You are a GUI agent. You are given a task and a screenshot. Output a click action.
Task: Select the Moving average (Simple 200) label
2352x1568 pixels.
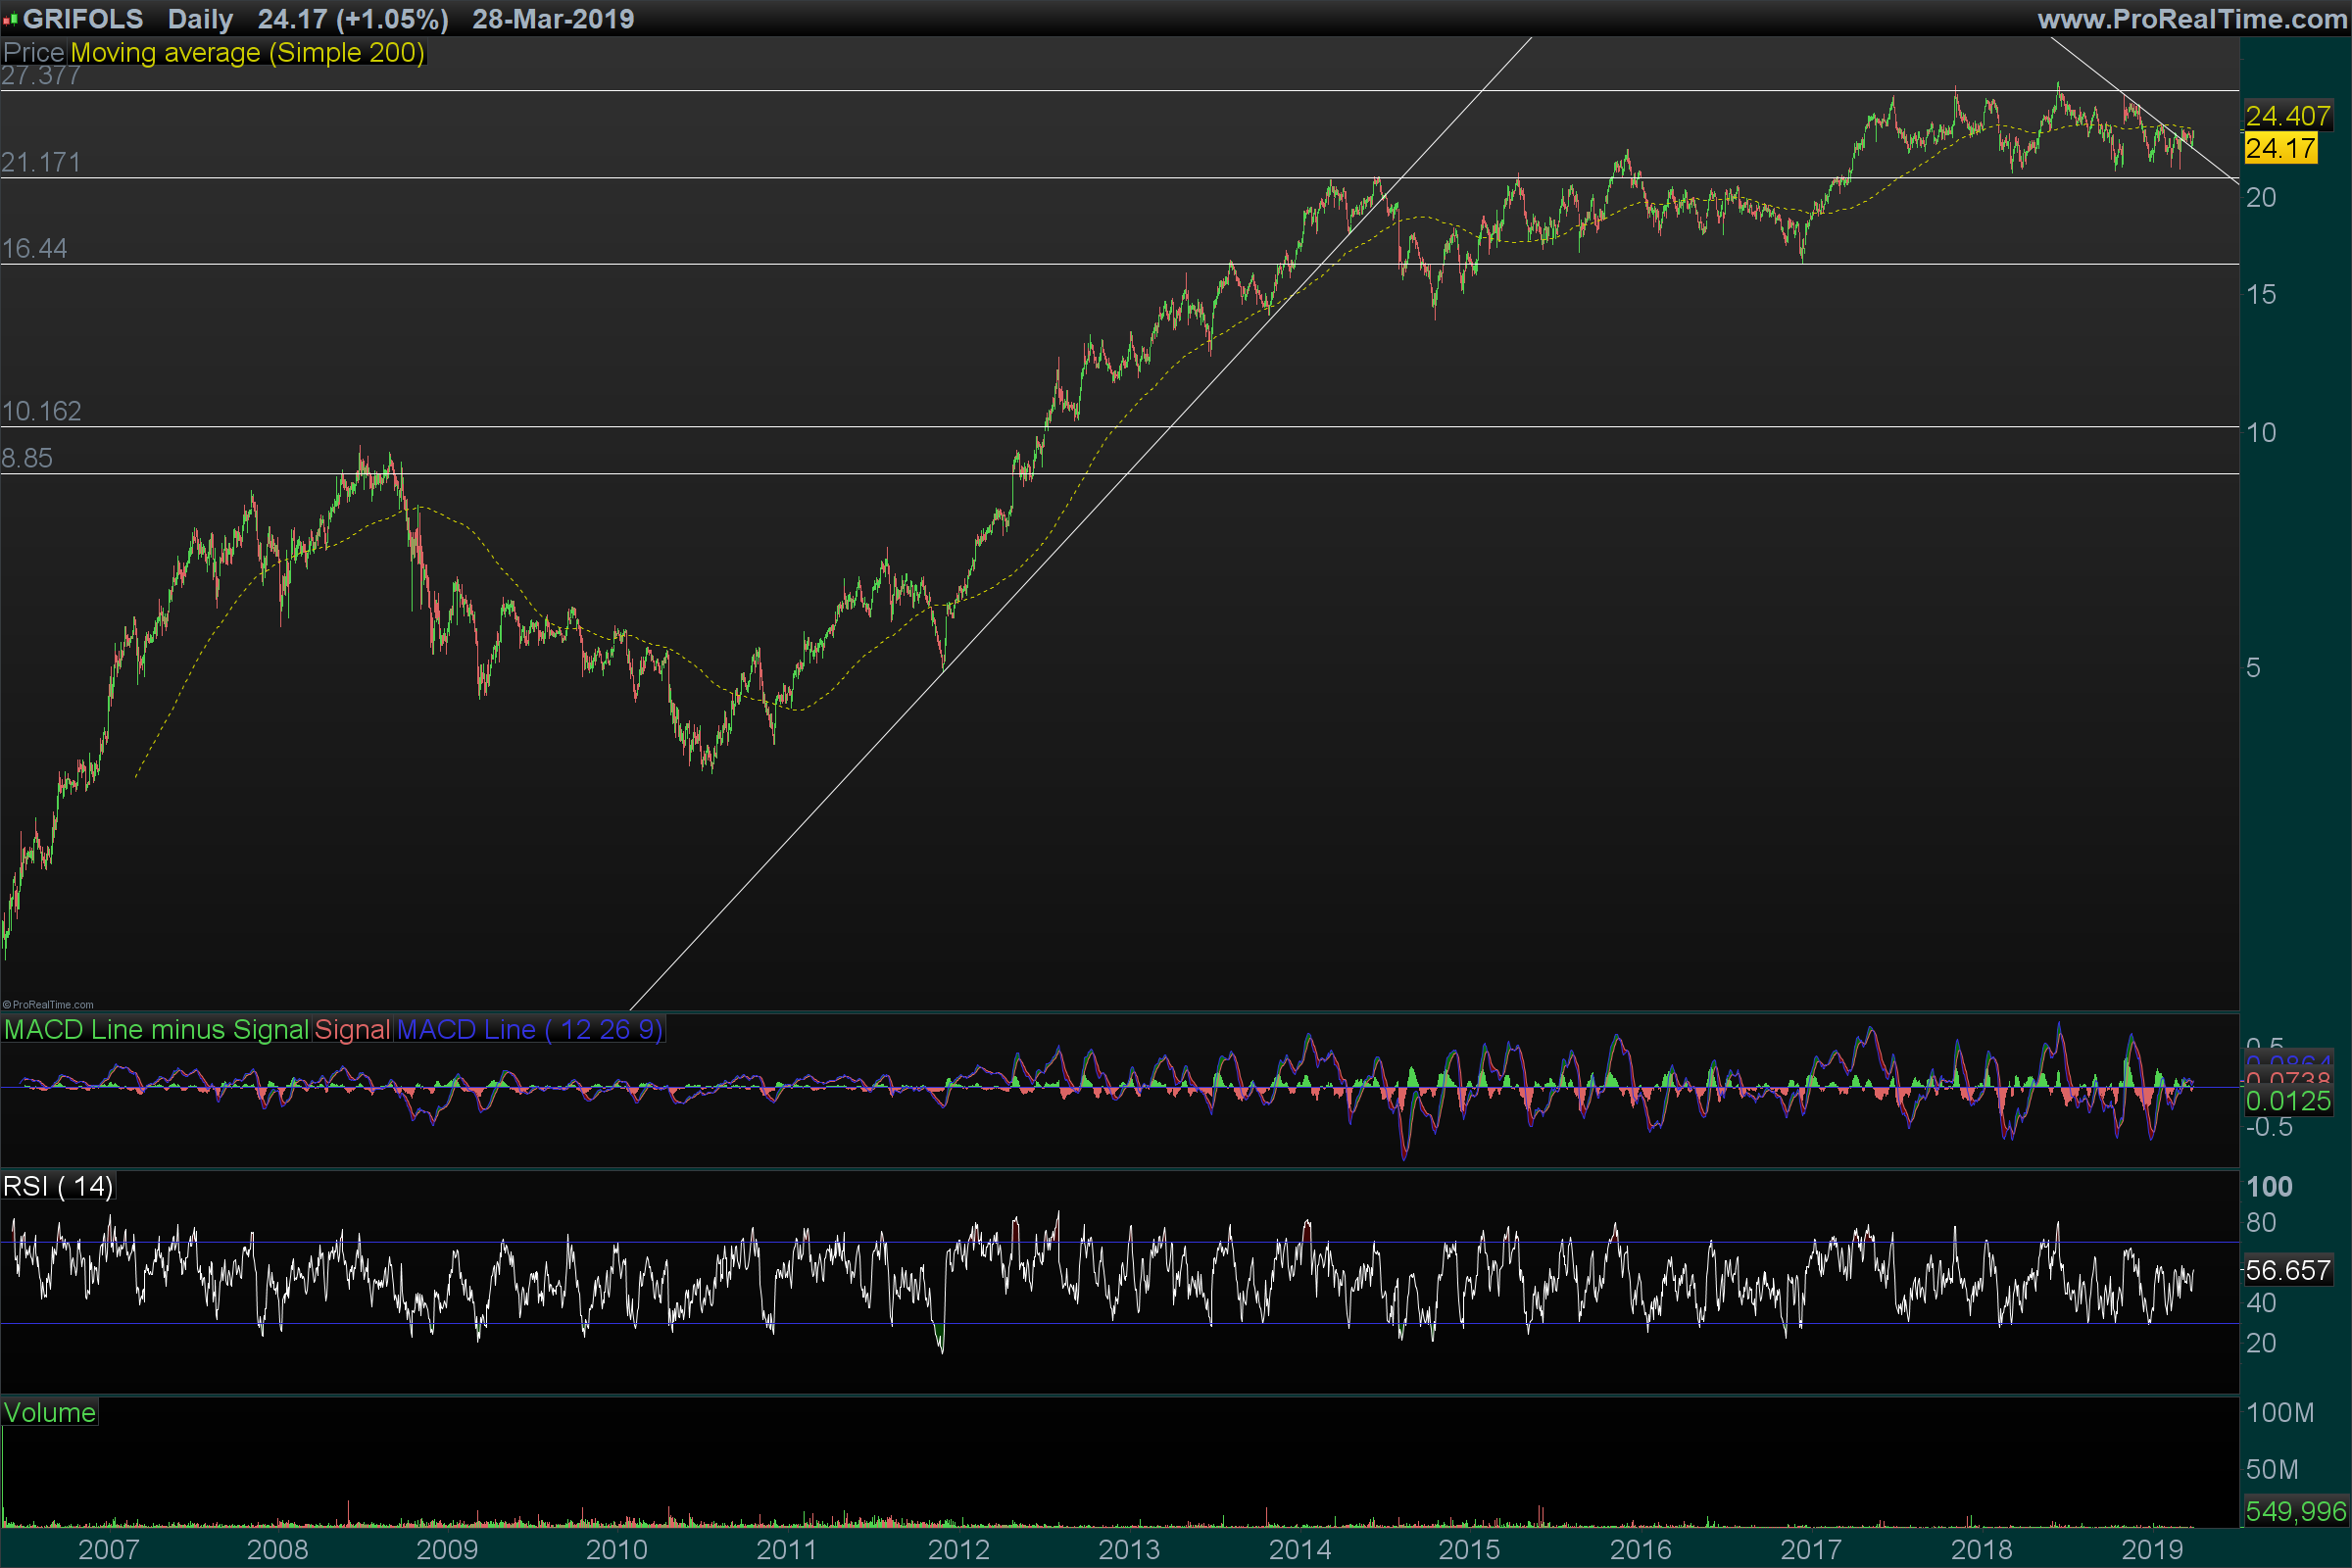point(247,53)
